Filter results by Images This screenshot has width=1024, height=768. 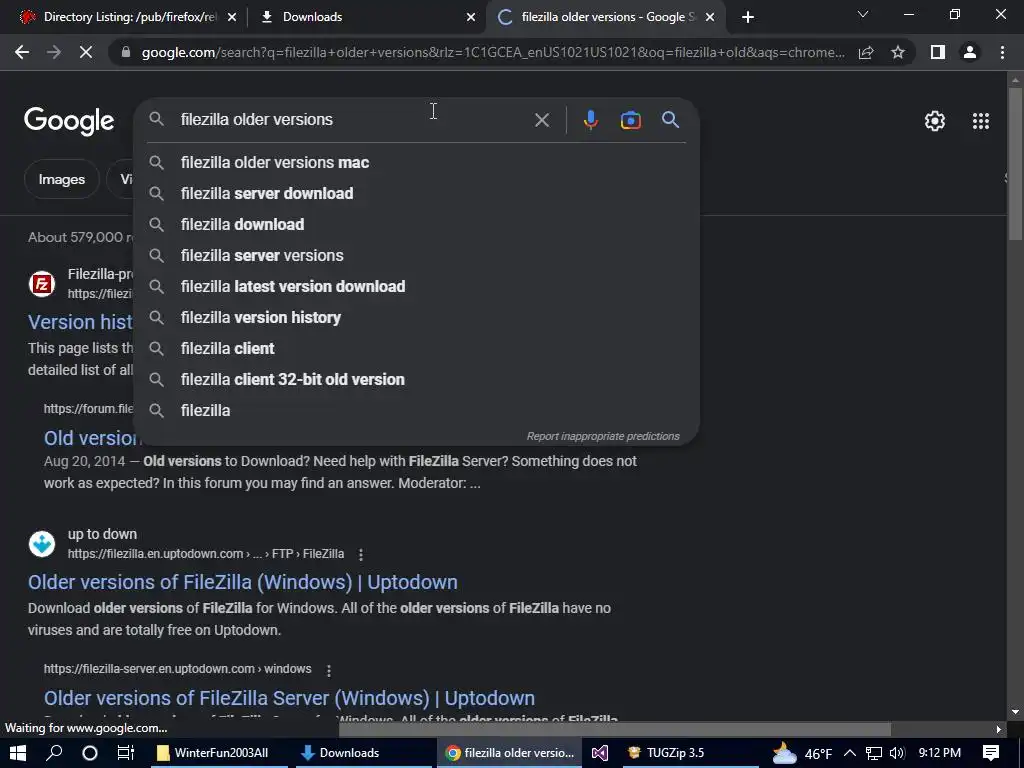click(61, 179)
